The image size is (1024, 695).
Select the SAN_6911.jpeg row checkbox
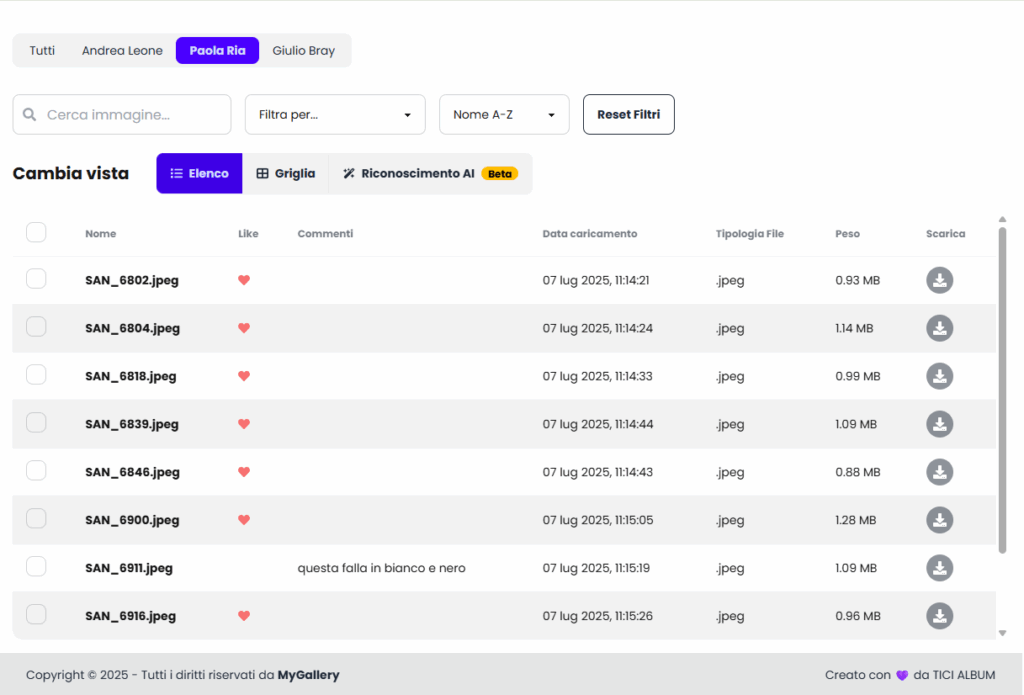click(x=36, y=567)
